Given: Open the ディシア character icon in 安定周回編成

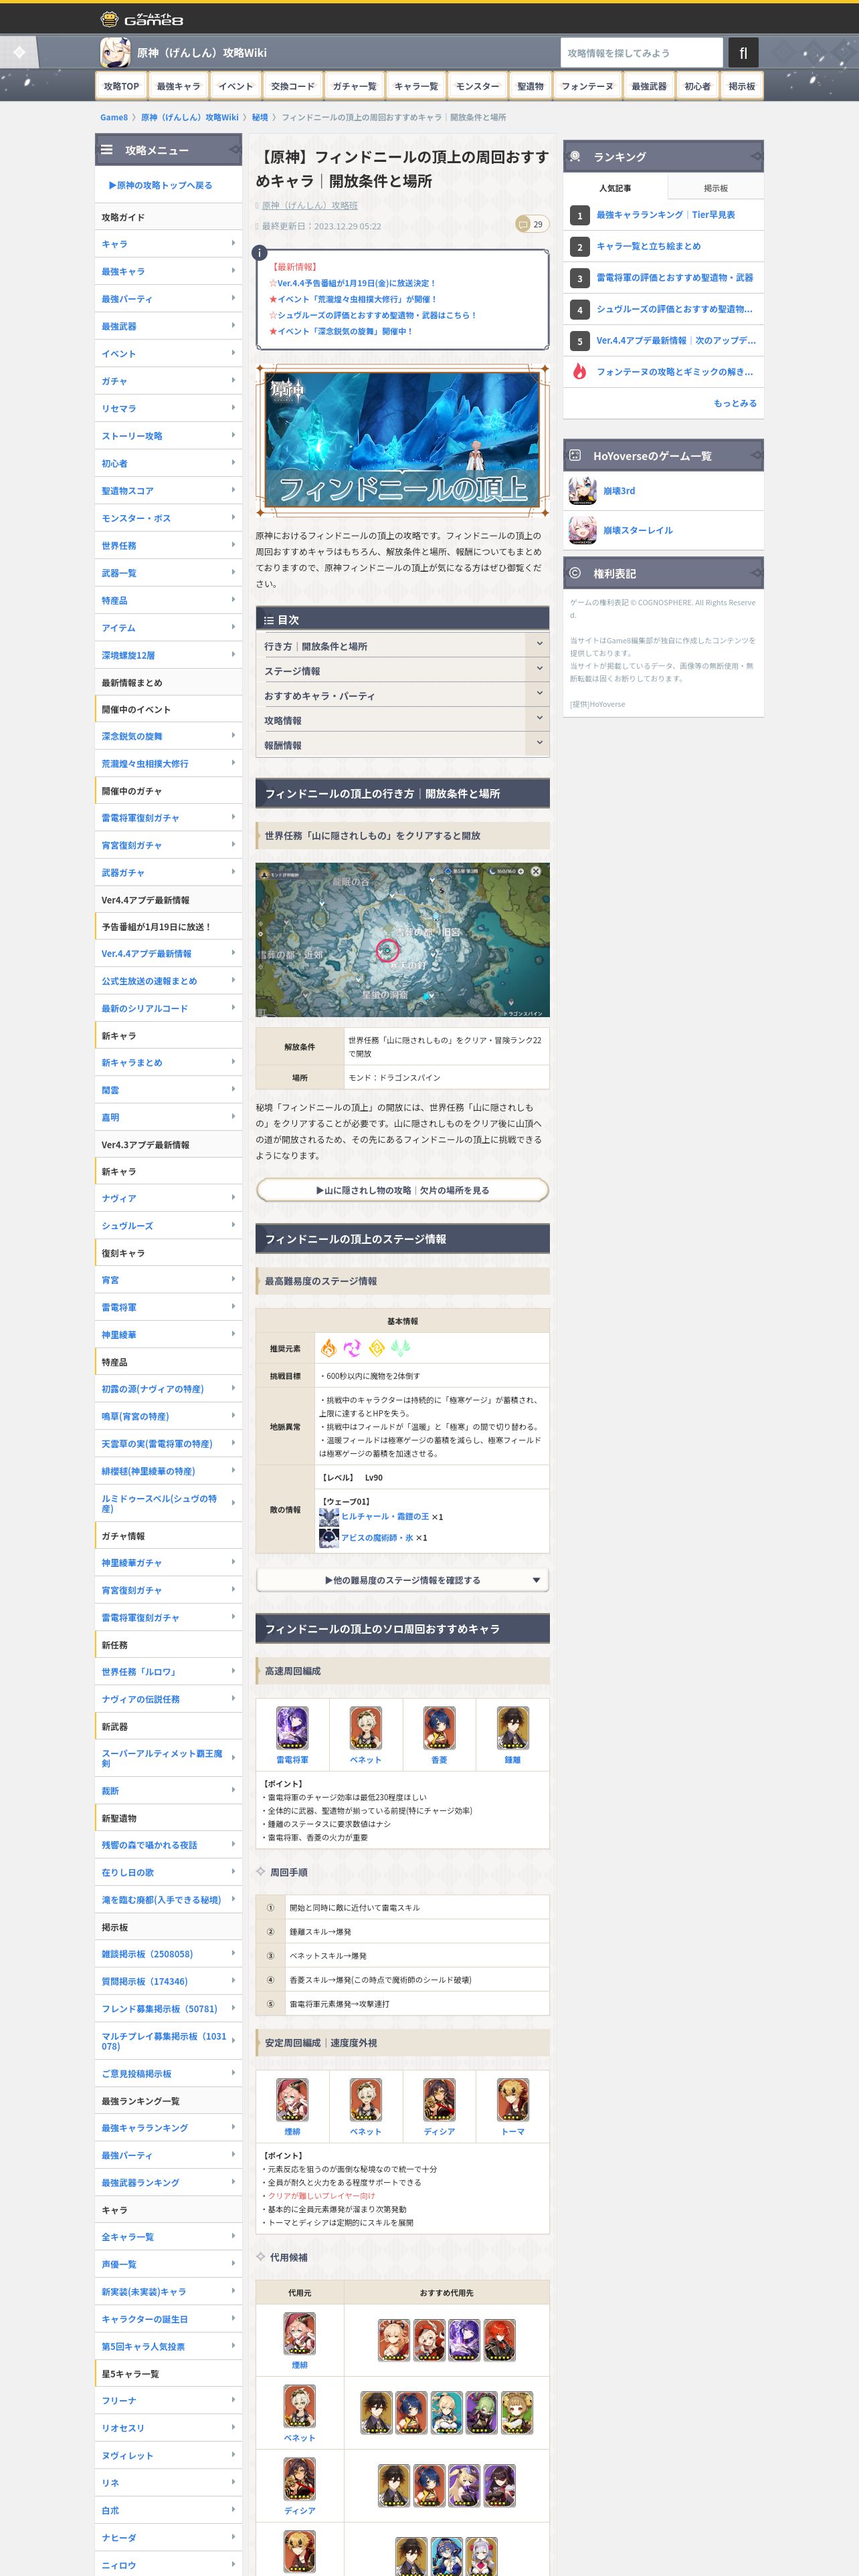Looking at the screenshot, I should tap(439, 2100).
